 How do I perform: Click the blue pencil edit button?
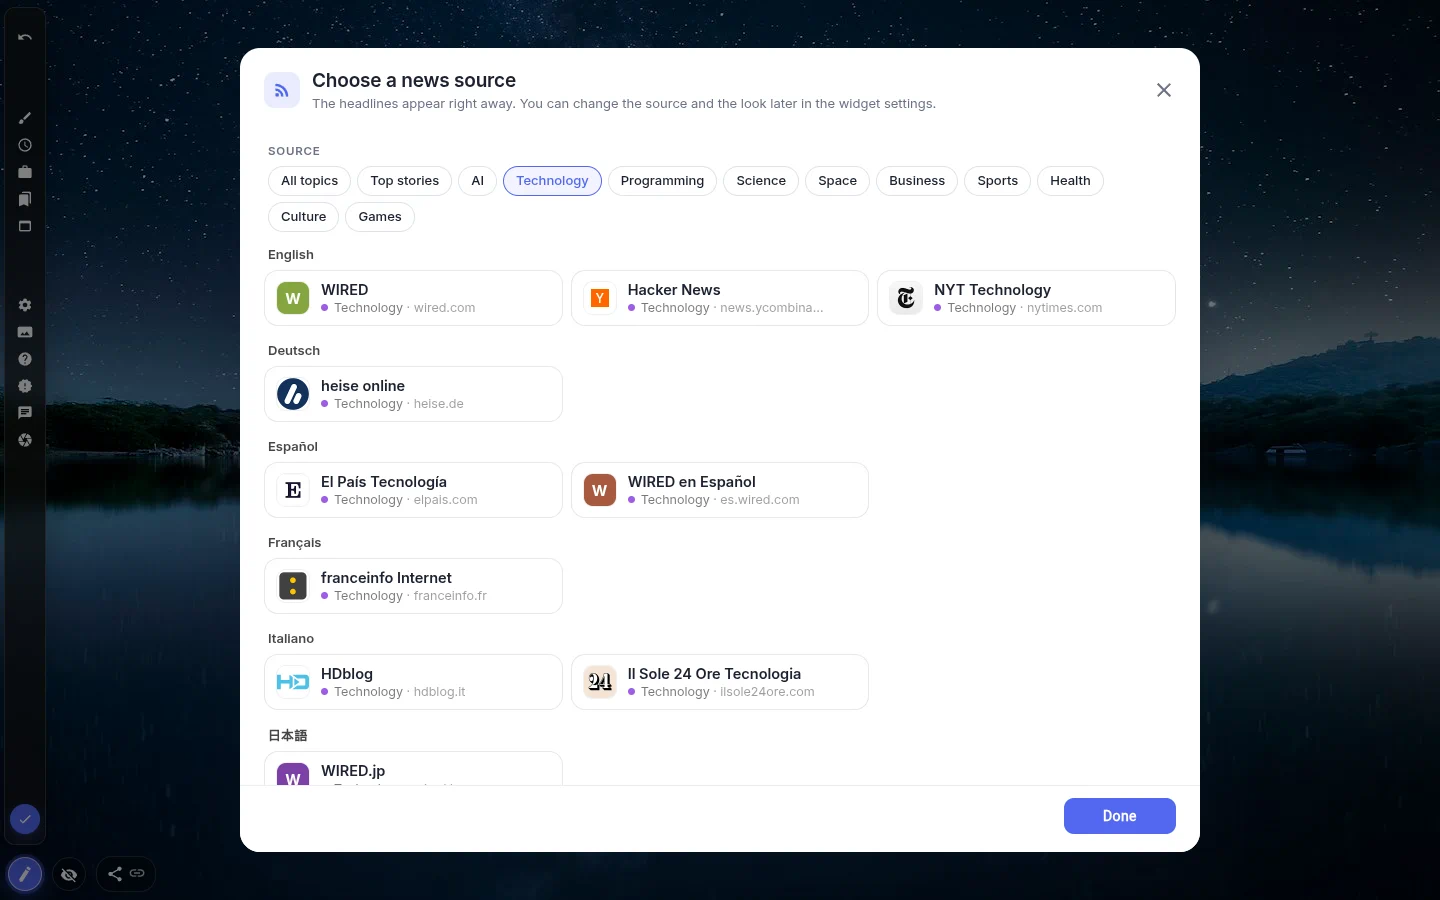pyautogui.click(x=25, y=874)
